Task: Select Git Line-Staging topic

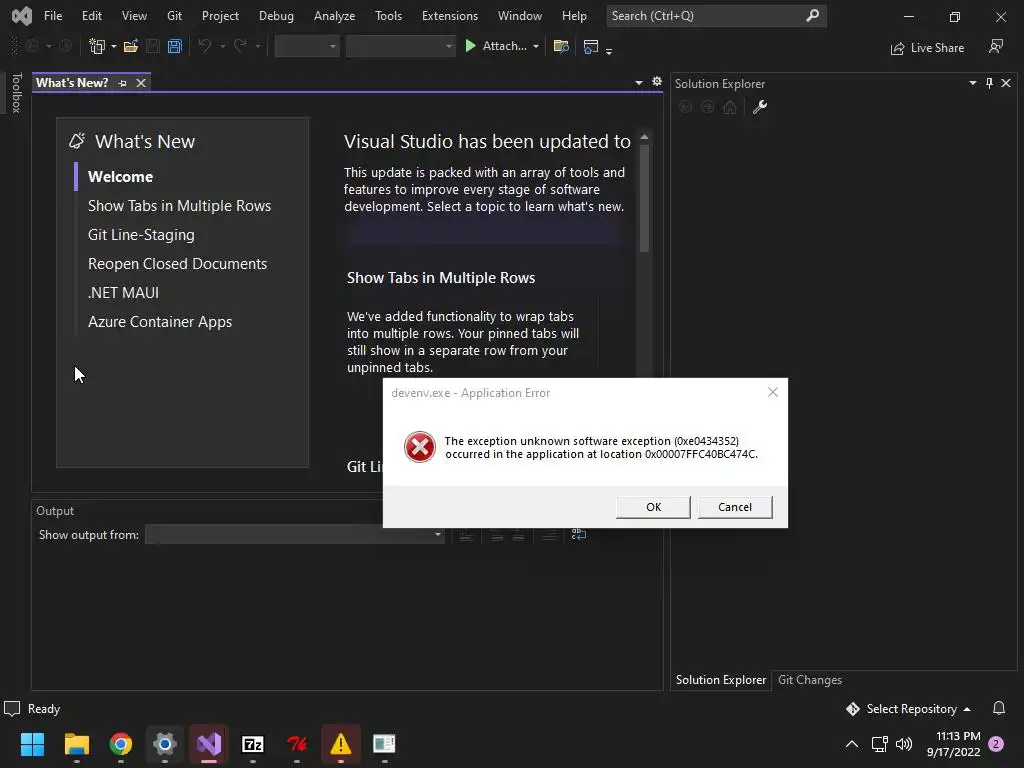Action: coord(141,234)
